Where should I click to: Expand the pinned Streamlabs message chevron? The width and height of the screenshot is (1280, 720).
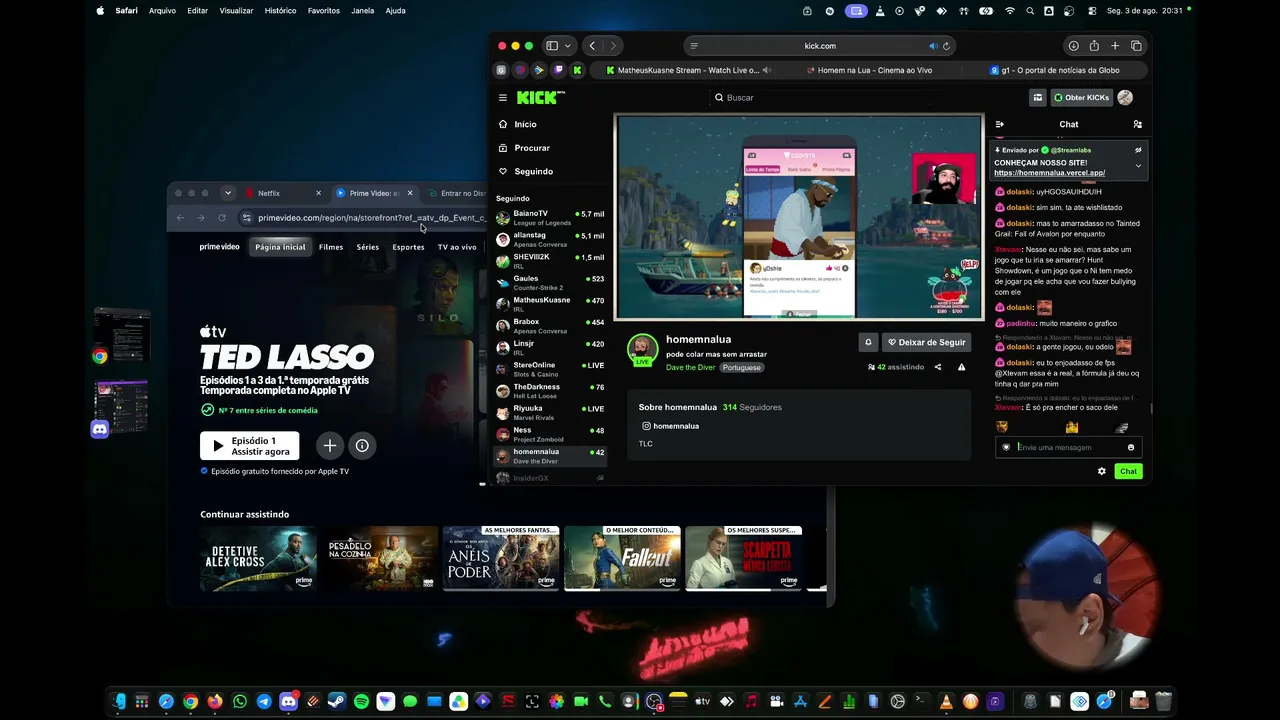click(x=1138, y=166)
